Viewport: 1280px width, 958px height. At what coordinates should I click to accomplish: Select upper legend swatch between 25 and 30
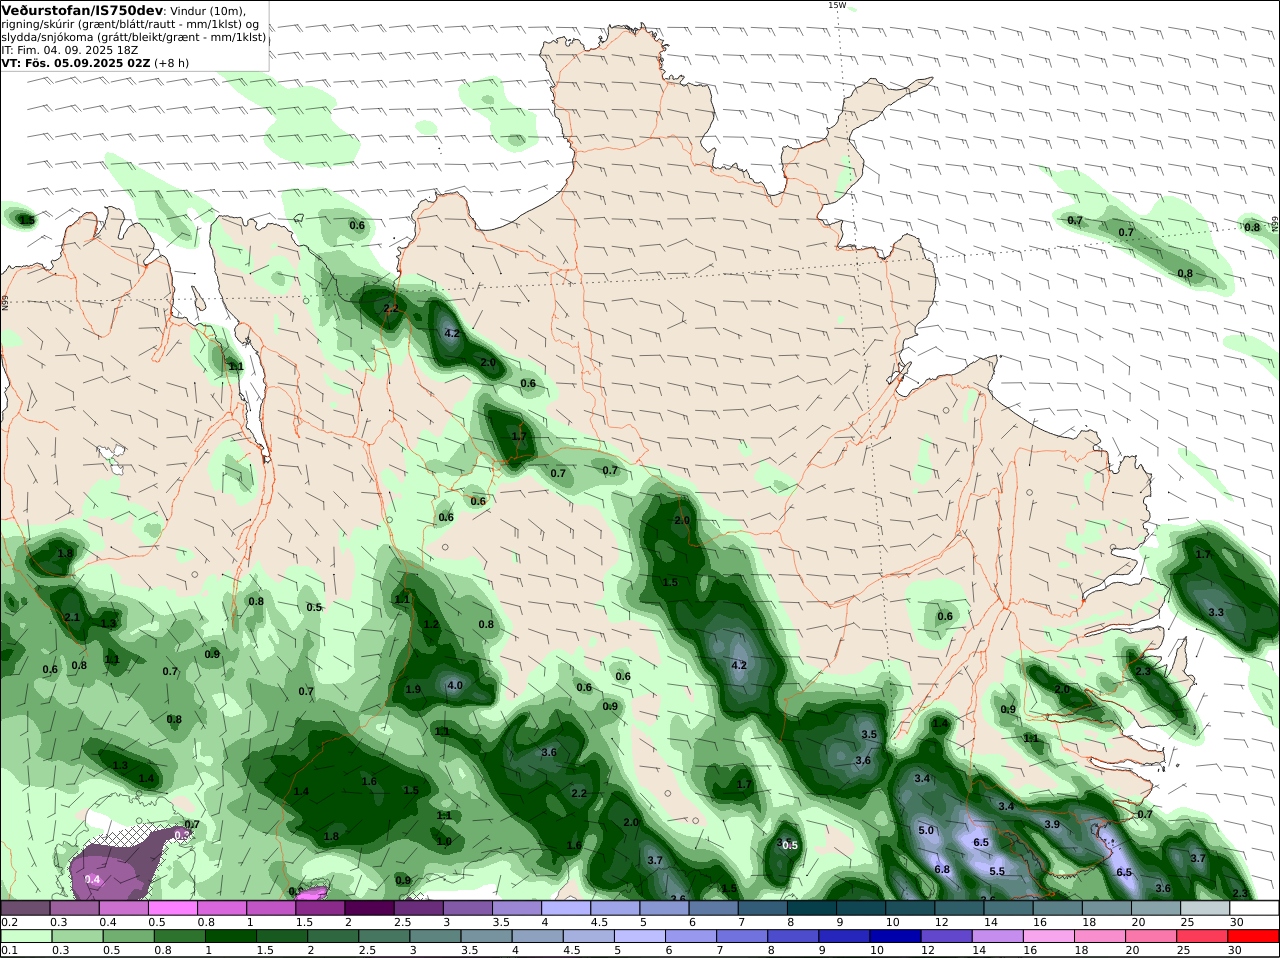(x=1206, y=908)
